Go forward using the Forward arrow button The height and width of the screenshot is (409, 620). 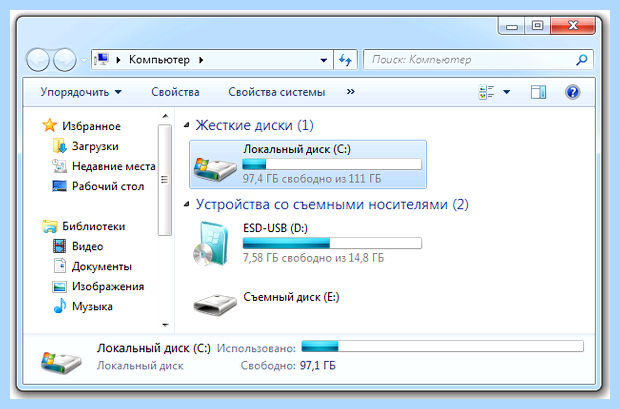tap(65, 60)
